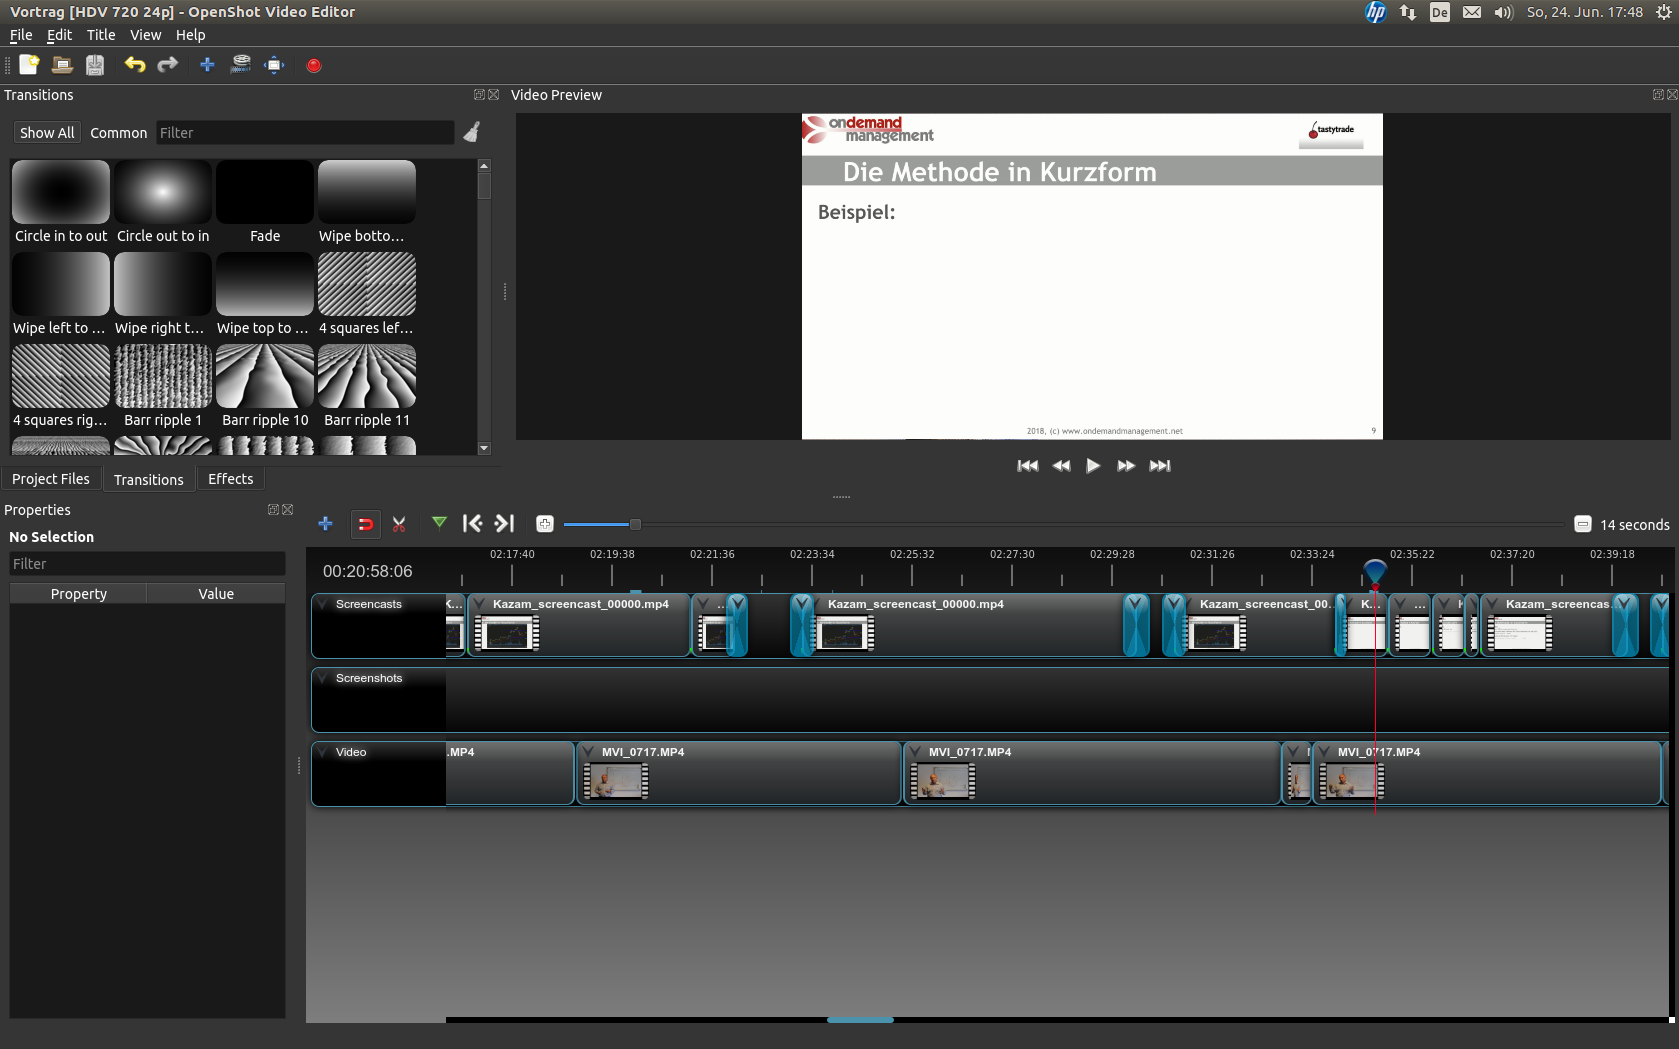The image size is (1679, 1049).
Task: Open the transition menu arrow near 02:29:28
Action: (x=1136, y=604)
